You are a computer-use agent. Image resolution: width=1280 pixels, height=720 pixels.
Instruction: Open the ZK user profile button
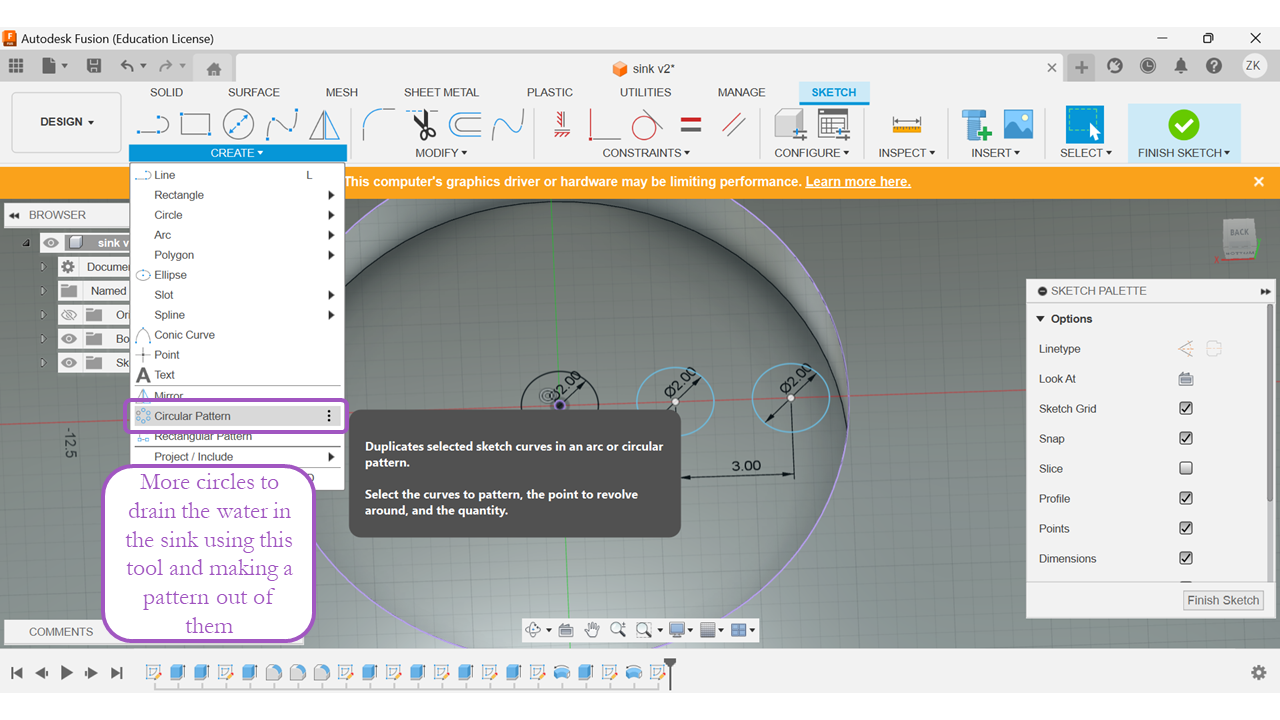(x=1254, y=66)
